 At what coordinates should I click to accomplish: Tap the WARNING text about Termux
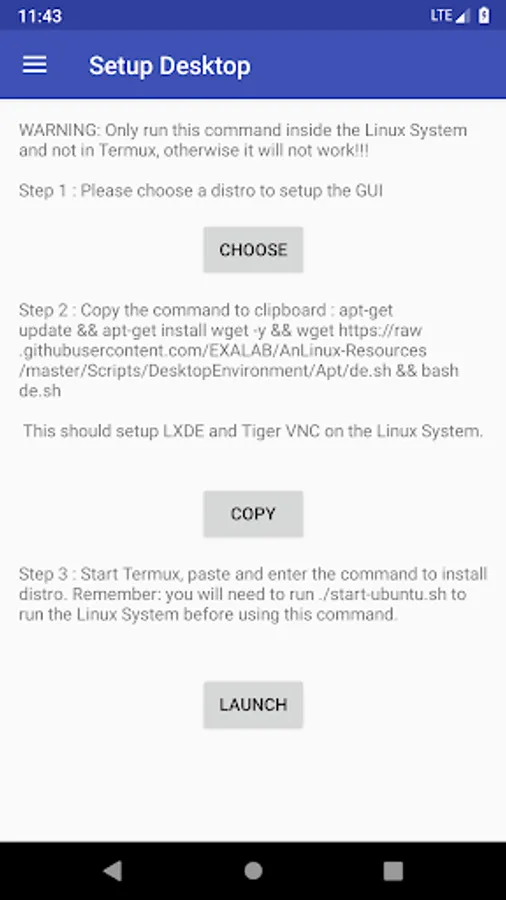coord(243,141)
